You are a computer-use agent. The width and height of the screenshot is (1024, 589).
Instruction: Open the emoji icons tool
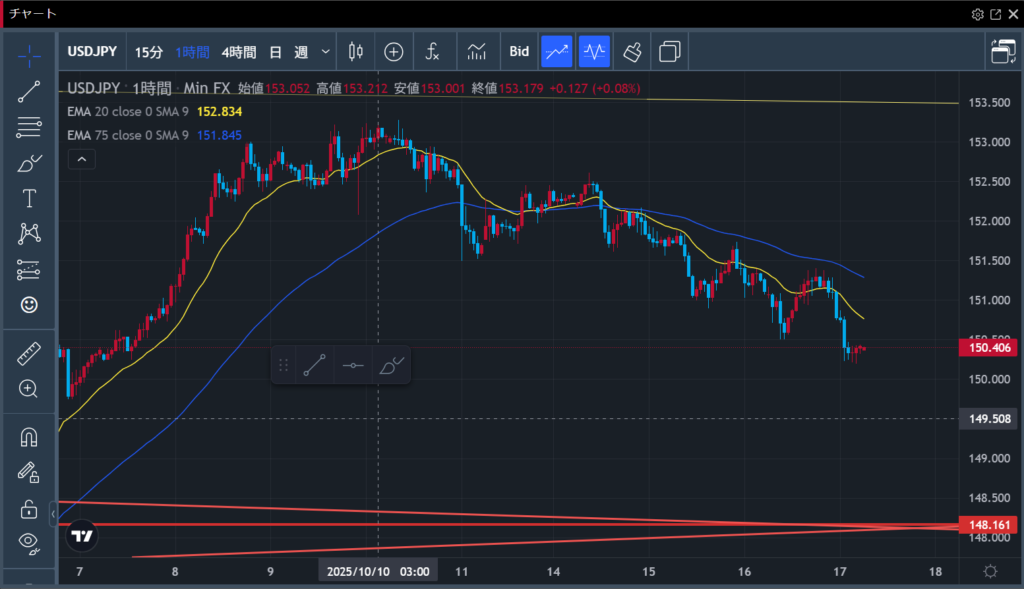29,305
